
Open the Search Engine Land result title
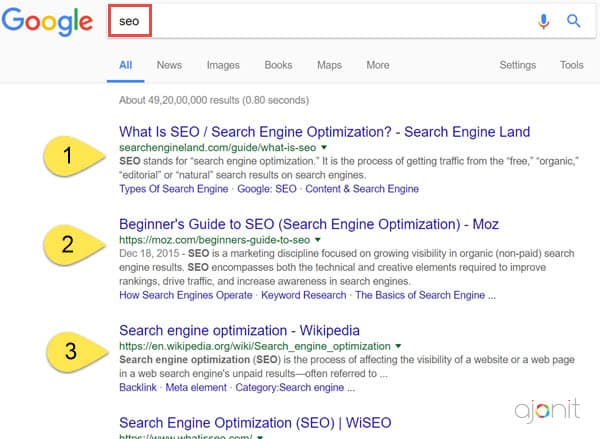pos(324,132)
